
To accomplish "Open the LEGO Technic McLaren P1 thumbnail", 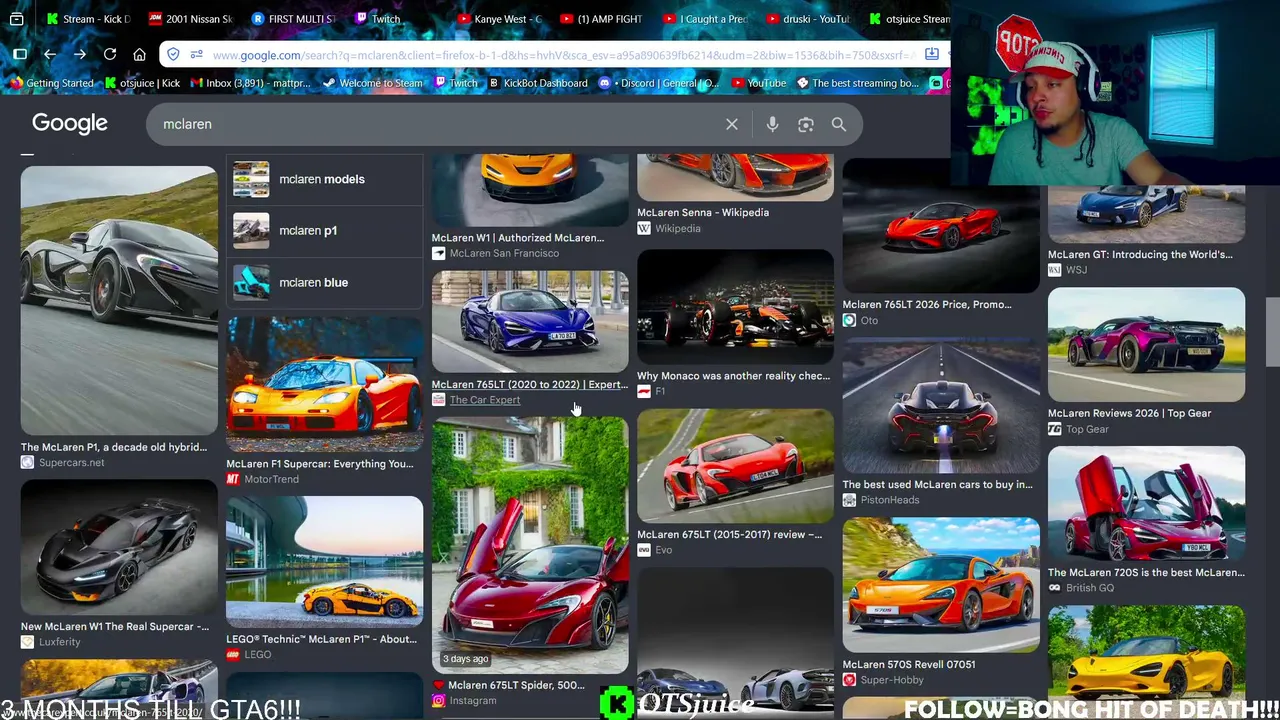I will coord(325,562).
